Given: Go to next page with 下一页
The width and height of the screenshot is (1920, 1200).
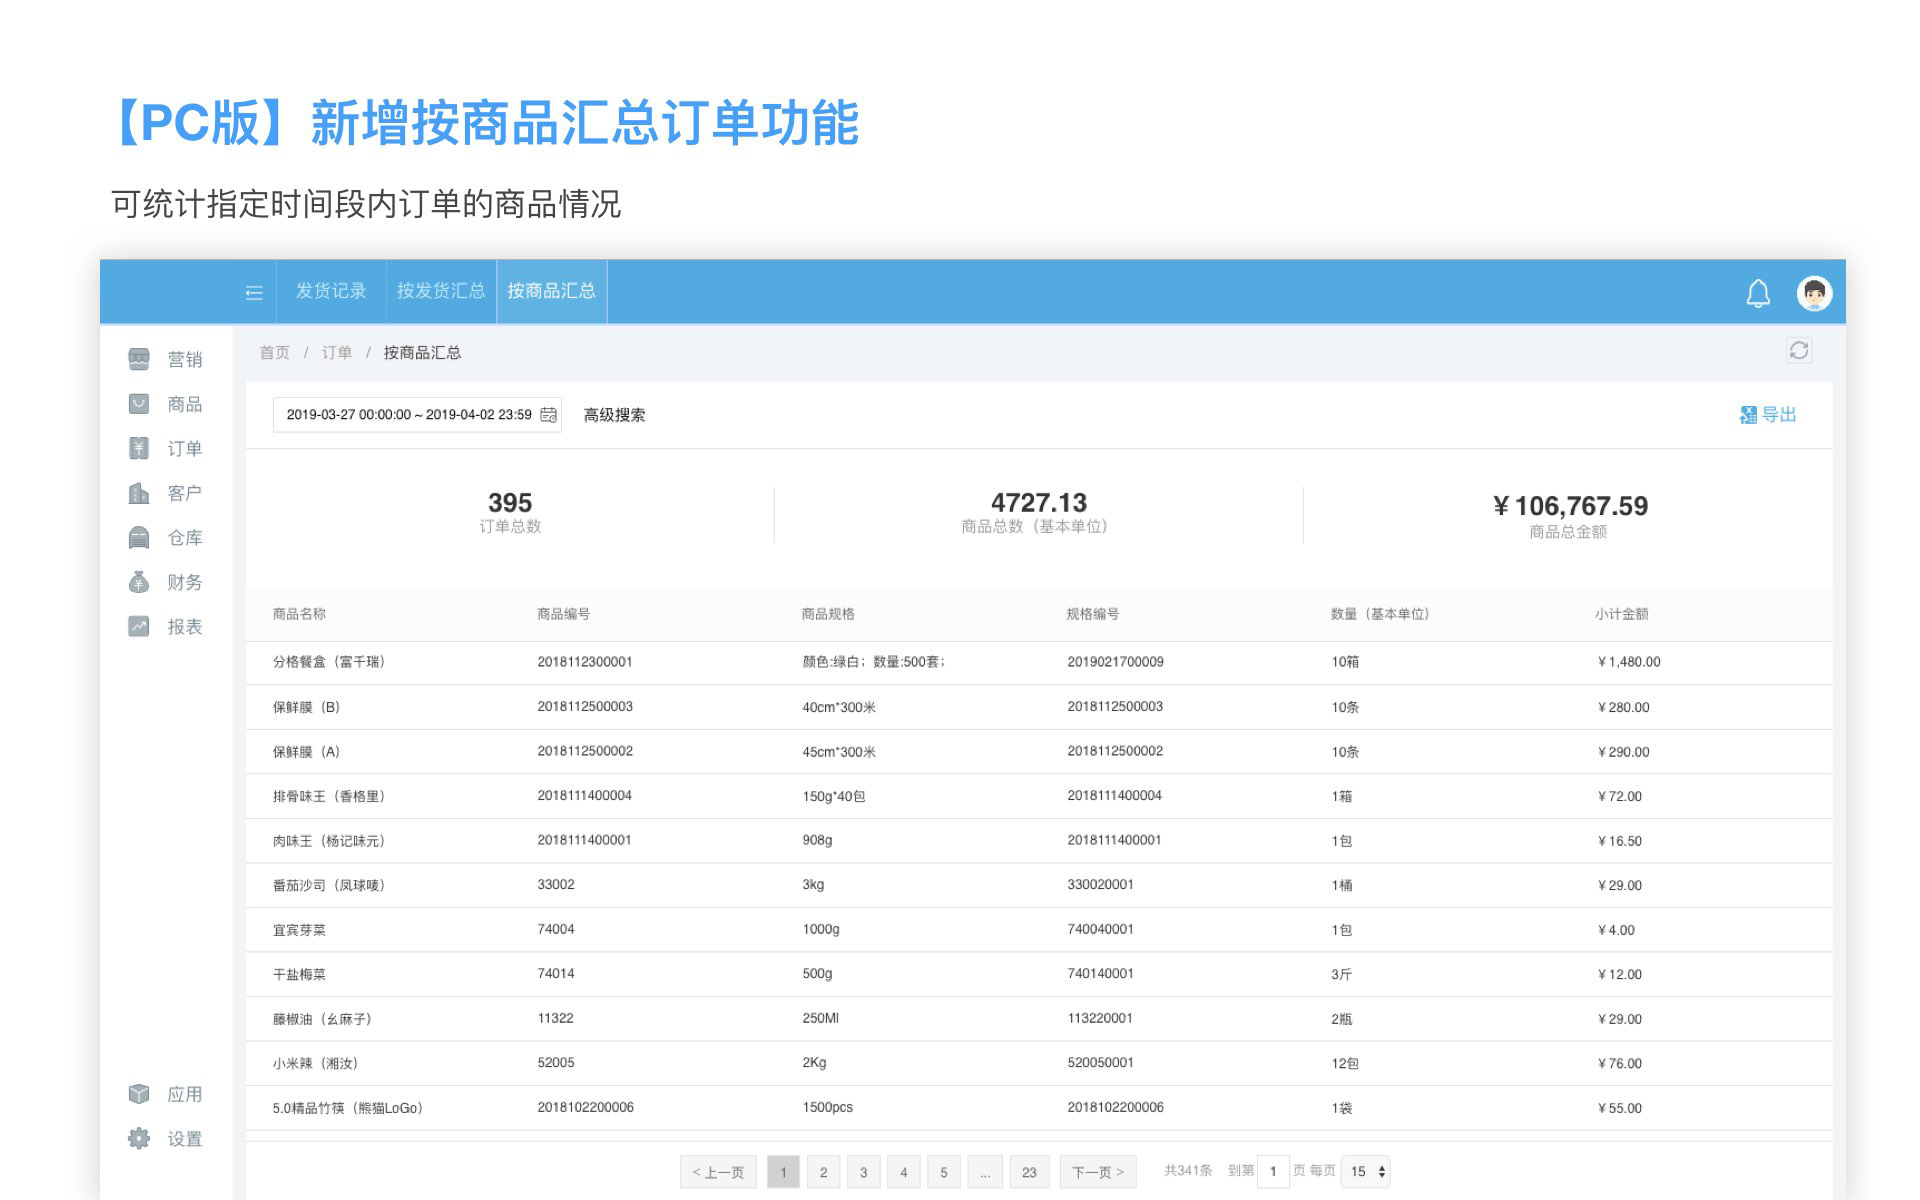Looking at the screenshot, I should coord(1097,1172).
